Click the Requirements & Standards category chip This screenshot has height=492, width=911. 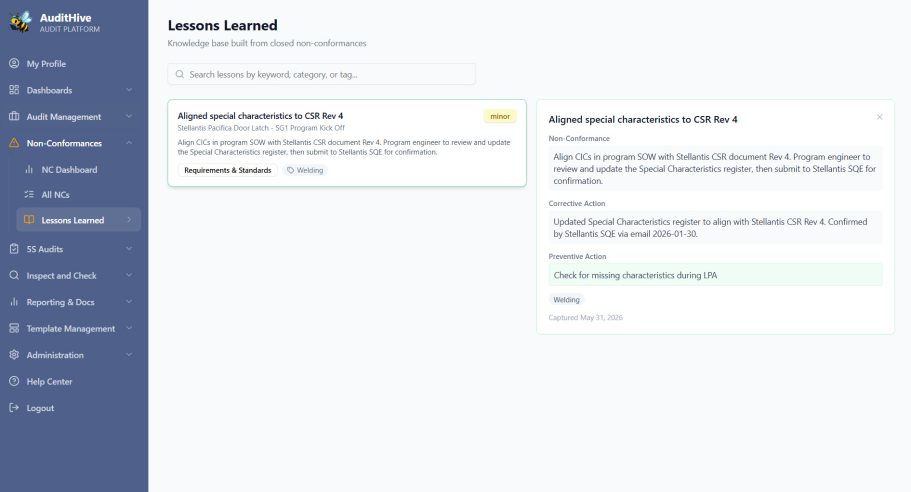(x=228, y=170)
